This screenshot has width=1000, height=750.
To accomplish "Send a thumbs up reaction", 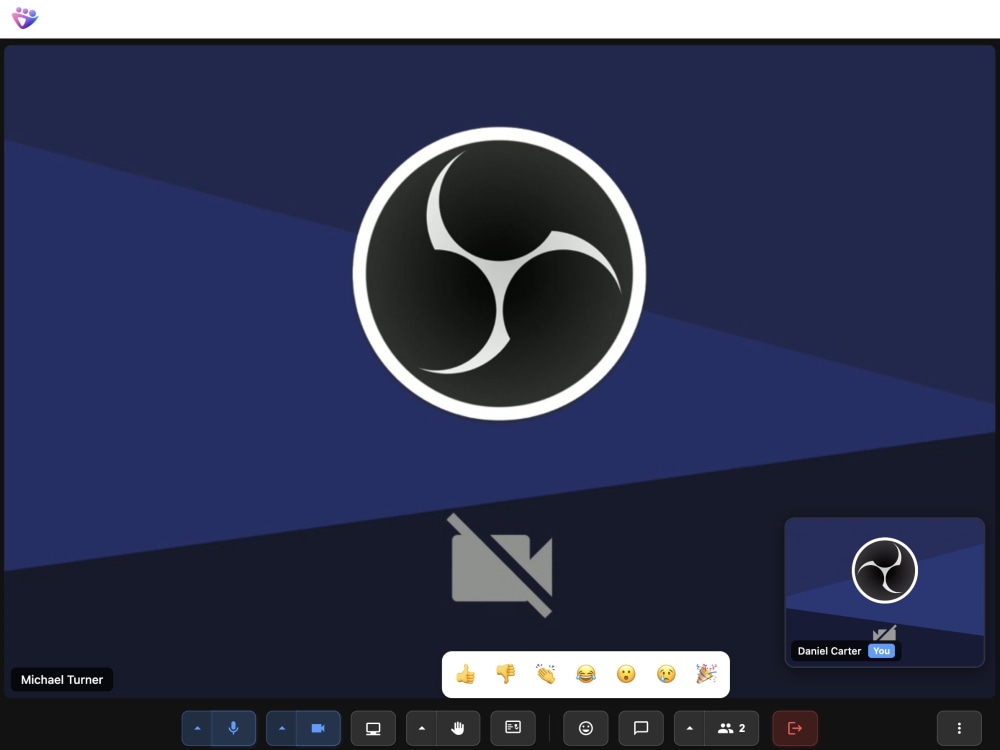I will (466, 674).
